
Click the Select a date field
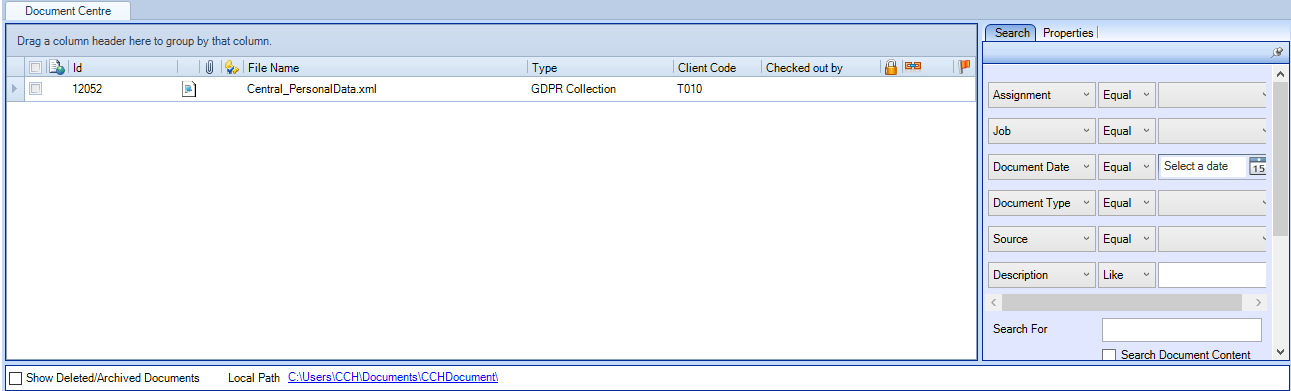point(1203,167)
